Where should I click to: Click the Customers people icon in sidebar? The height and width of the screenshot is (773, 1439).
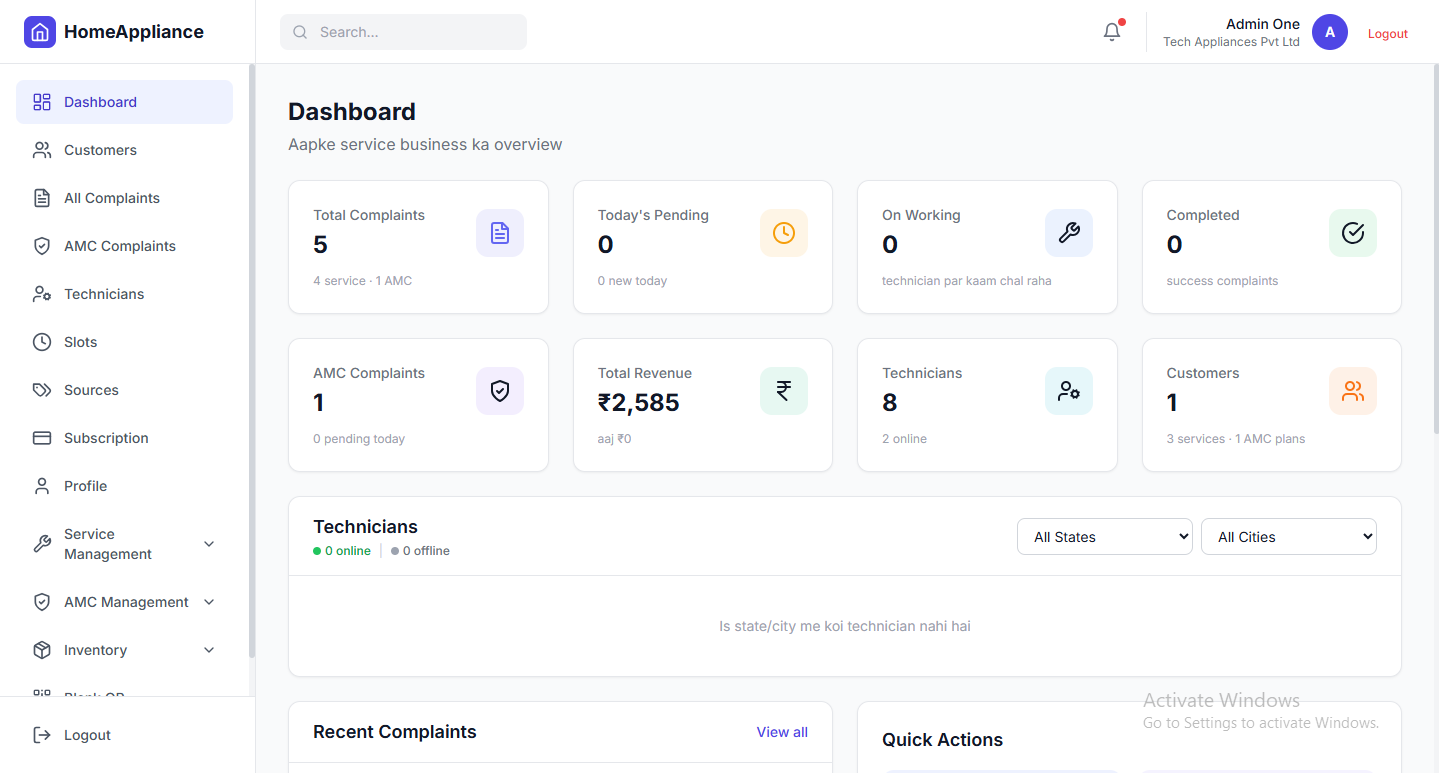[x=42, y=150]
